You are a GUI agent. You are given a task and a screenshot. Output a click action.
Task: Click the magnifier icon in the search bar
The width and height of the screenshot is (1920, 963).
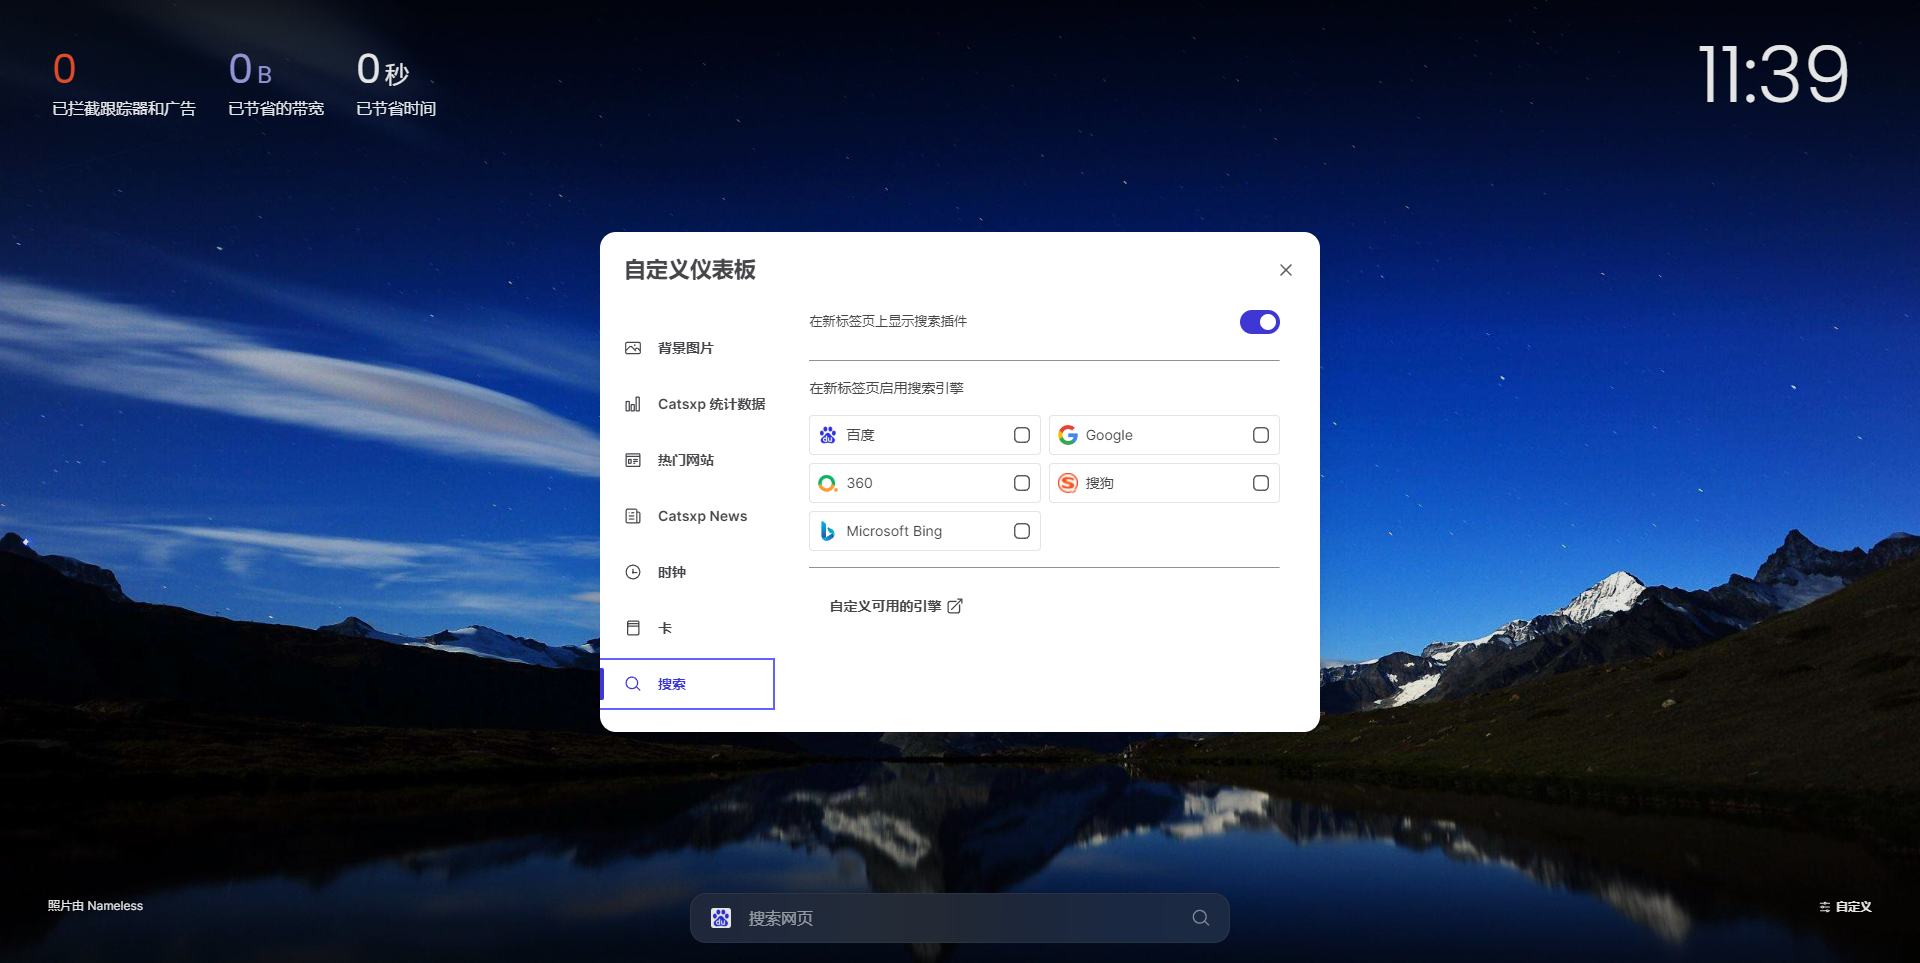[1200, 917]
